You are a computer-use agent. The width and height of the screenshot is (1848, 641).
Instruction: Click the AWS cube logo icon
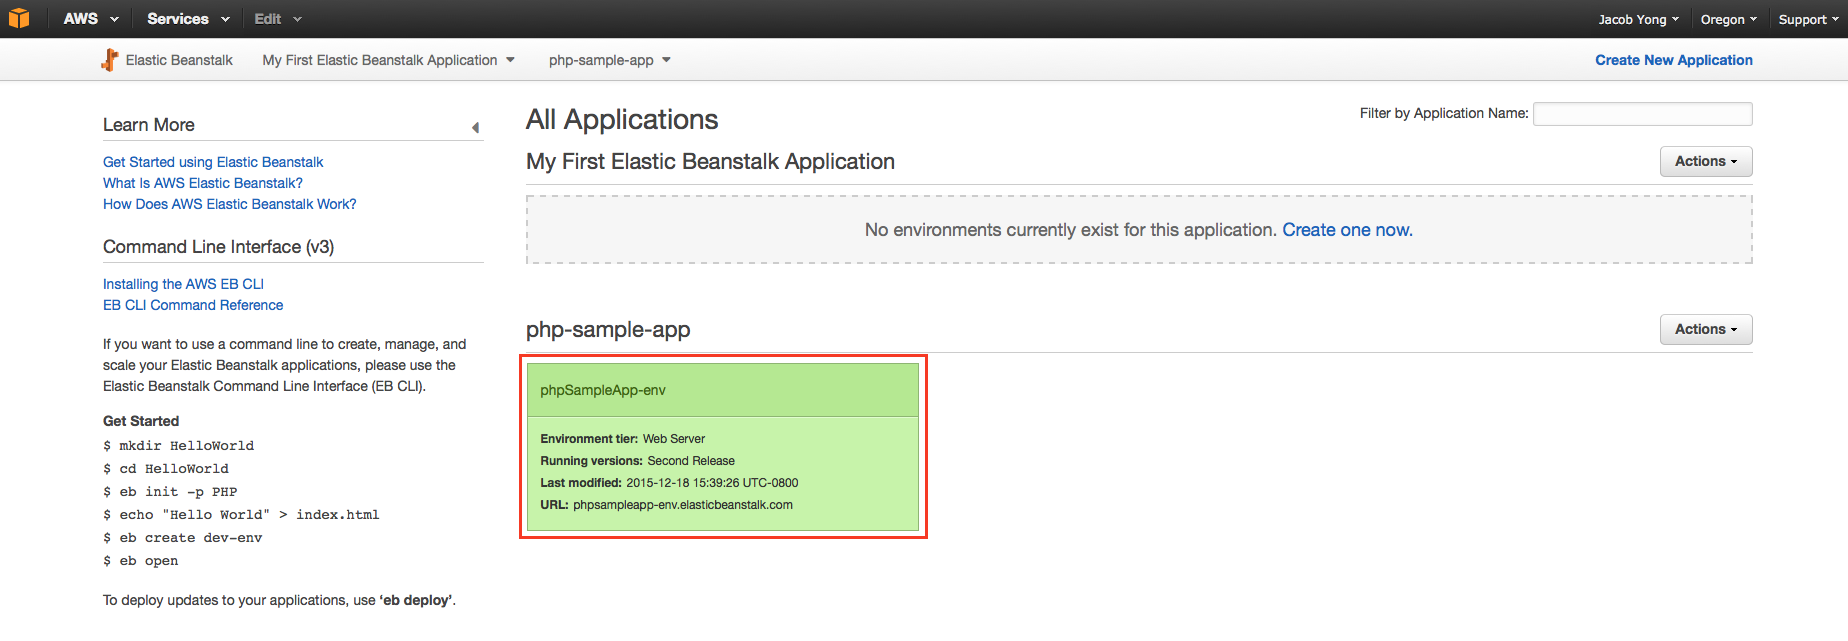point(19,18)
